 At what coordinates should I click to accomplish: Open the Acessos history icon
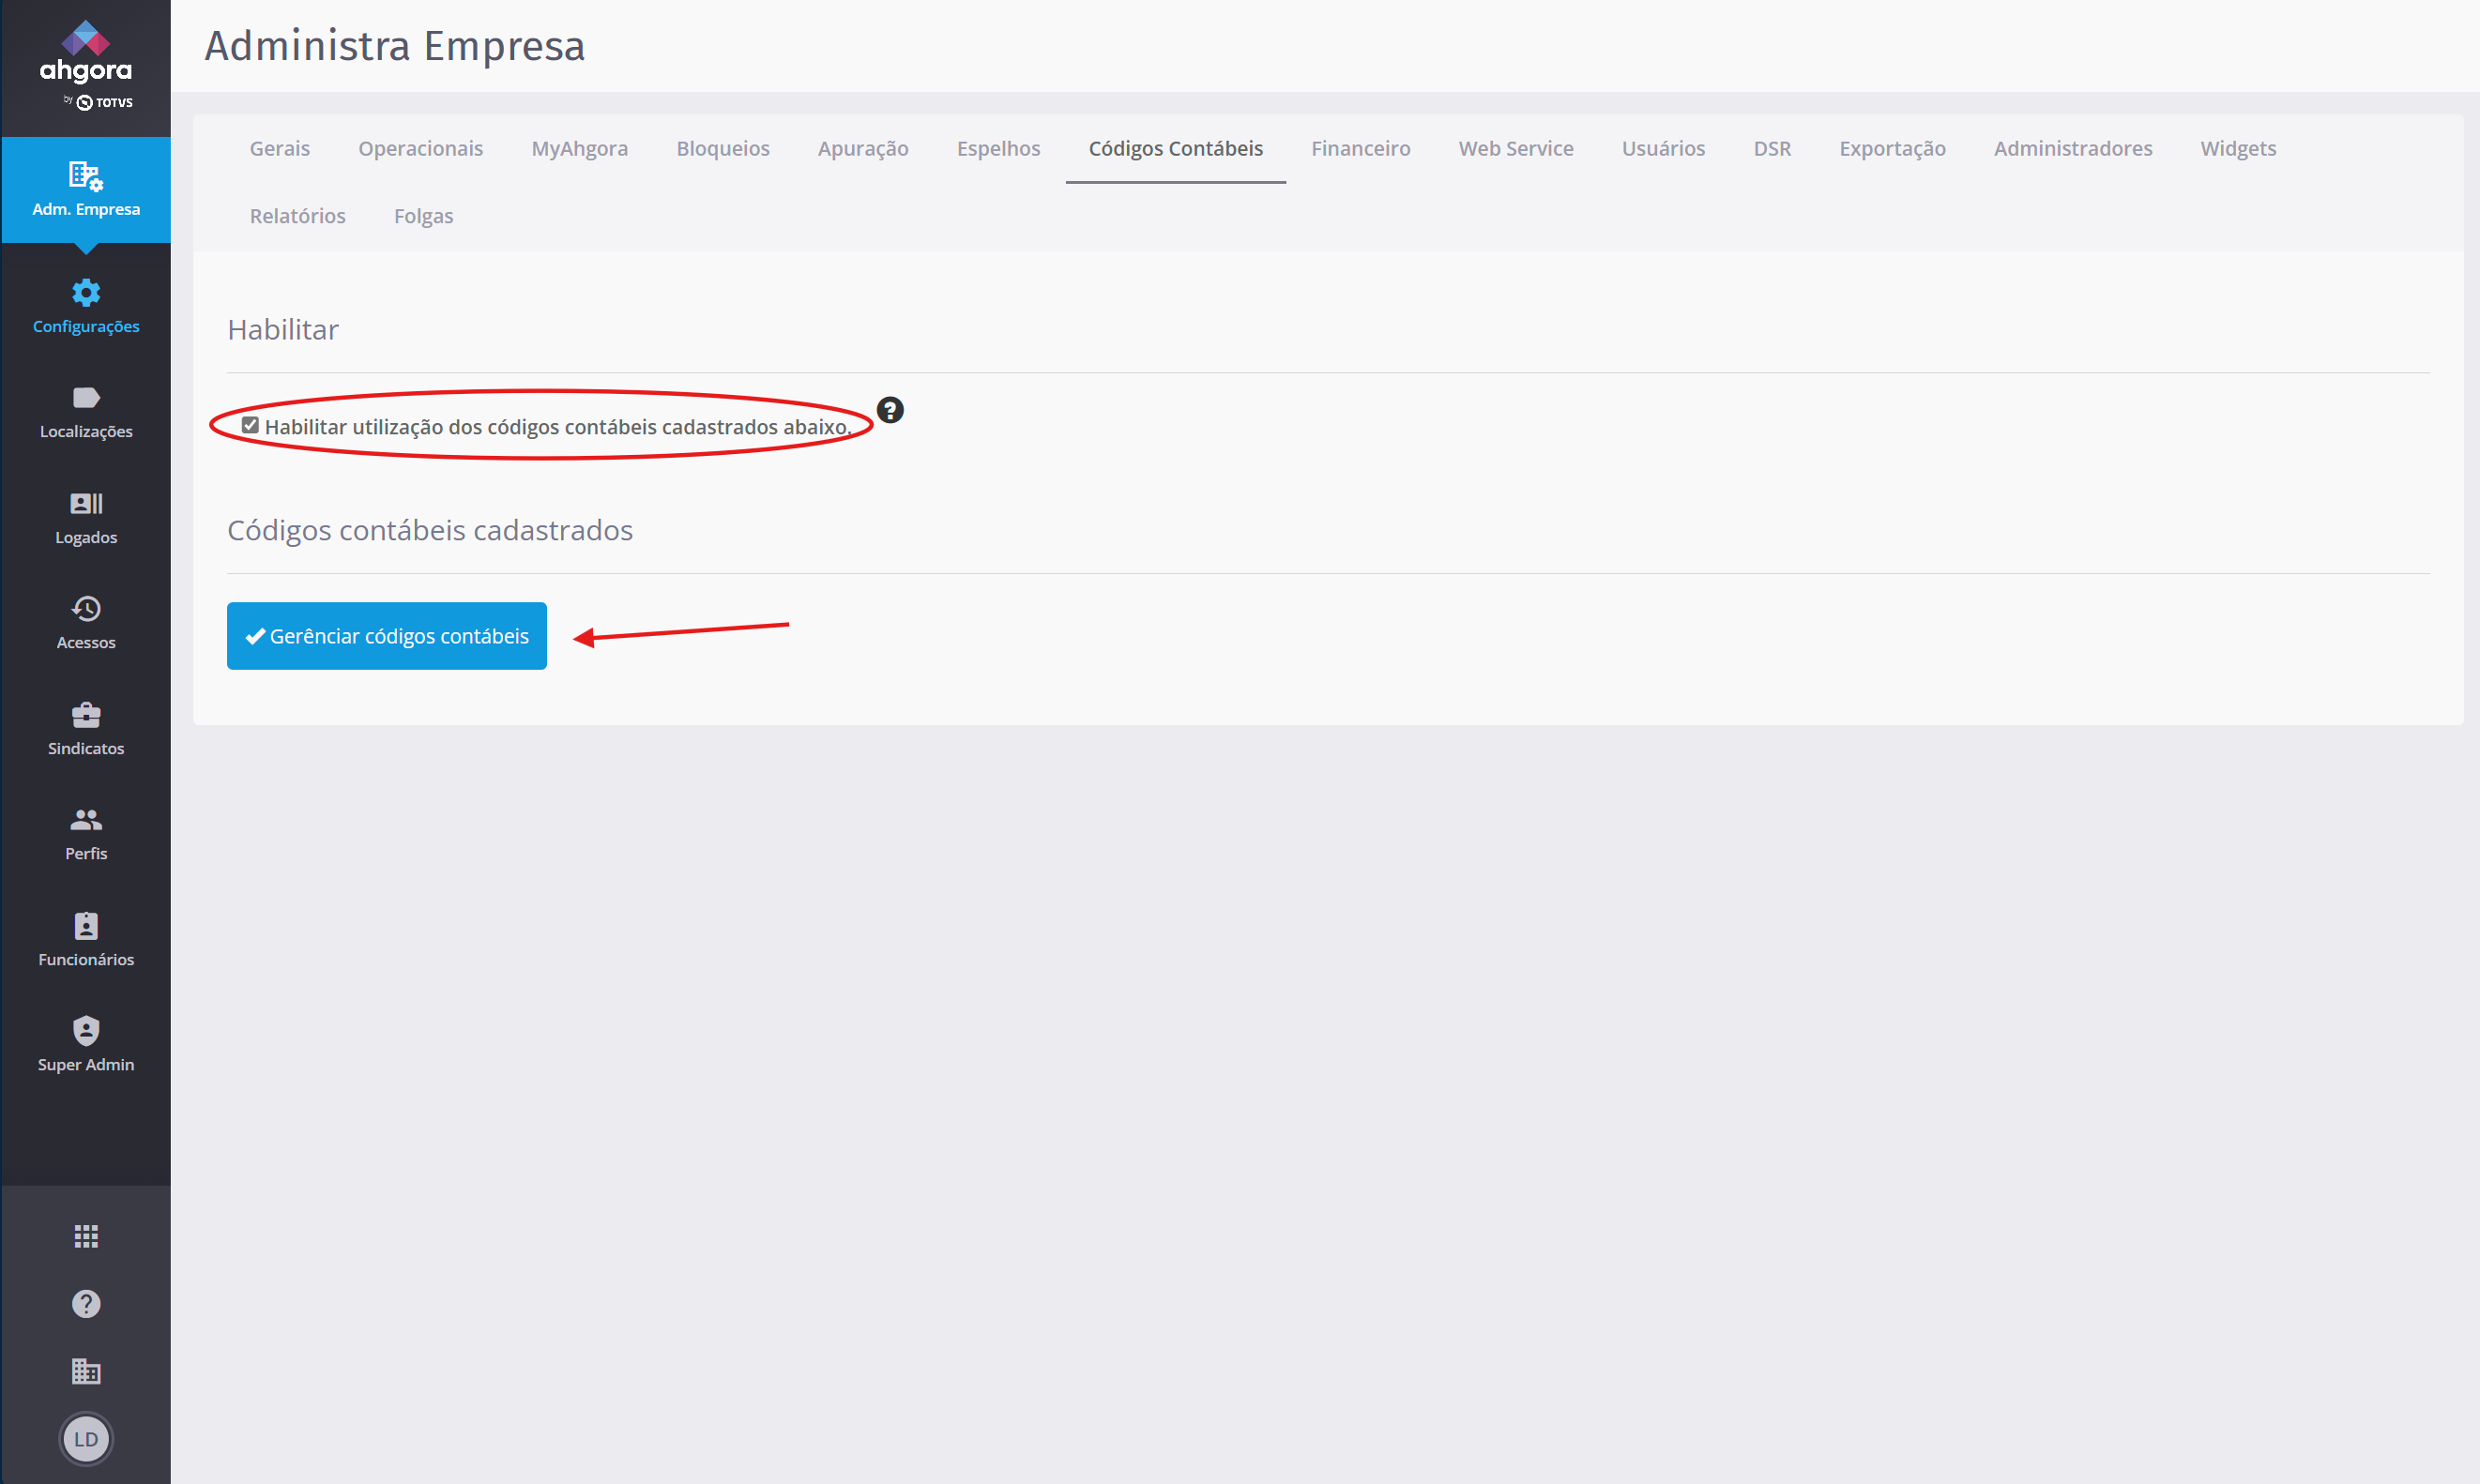point(86,608)
